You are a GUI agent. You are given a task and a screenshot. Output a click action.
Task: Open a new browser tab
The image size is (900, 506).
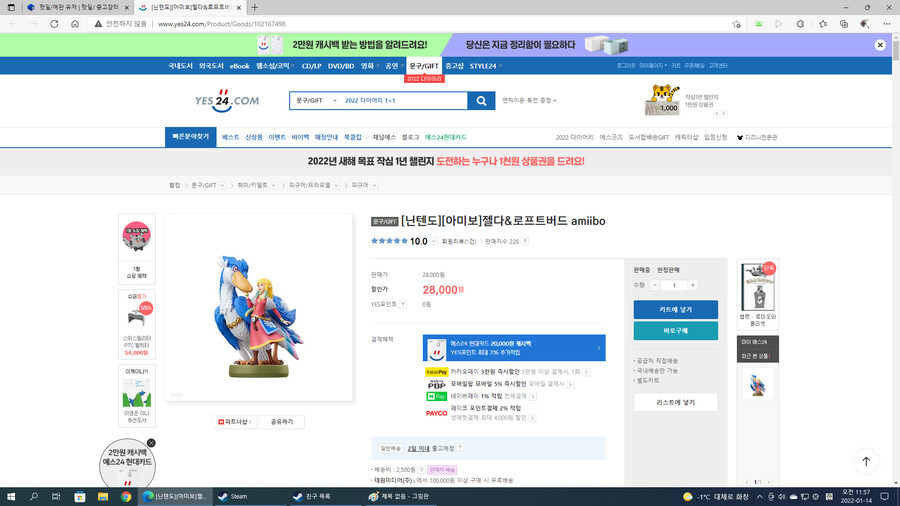(x=254, y=7)
